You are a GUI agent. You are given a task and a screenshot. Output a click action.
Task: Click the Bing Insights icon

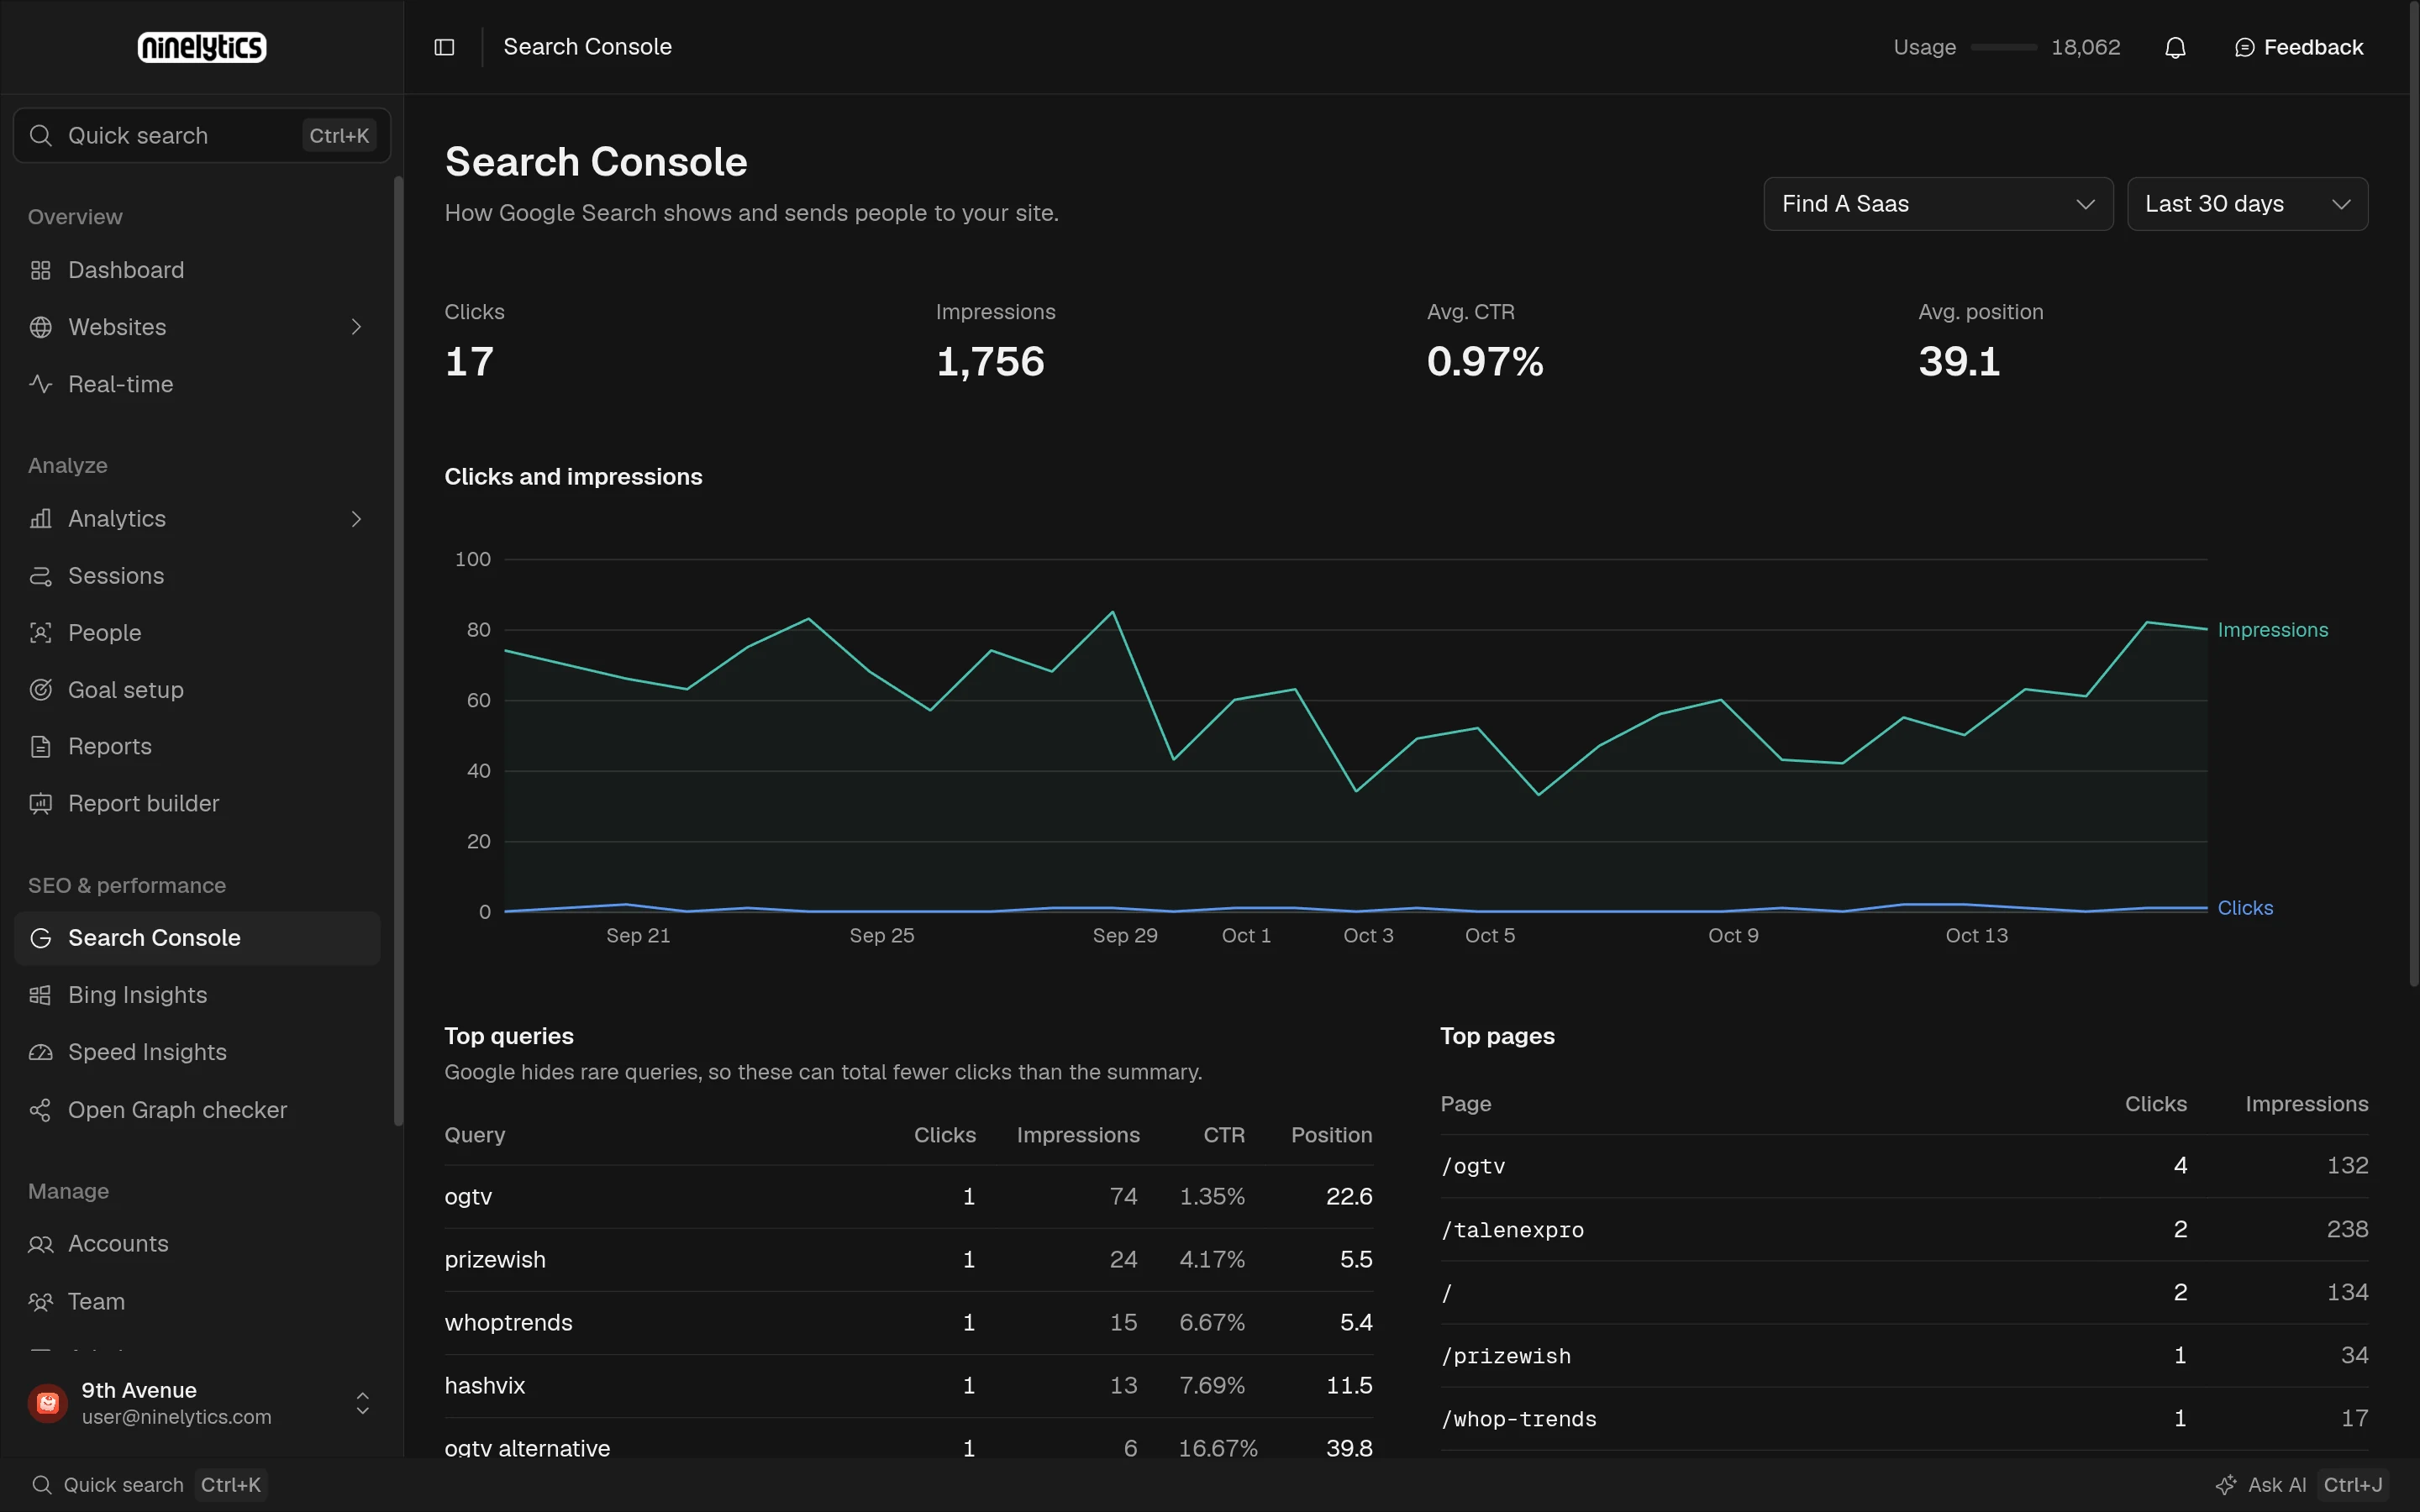pos(40,995)
